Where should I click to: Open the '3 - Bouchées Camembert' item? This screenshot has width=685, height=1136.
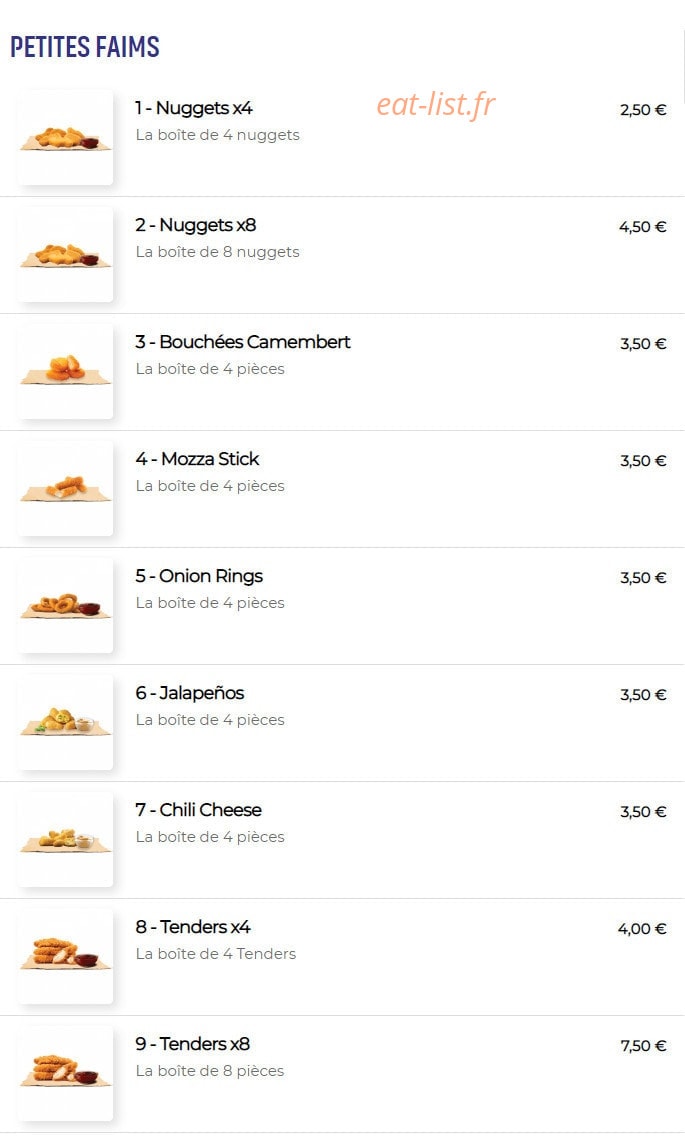coord(243,342)
